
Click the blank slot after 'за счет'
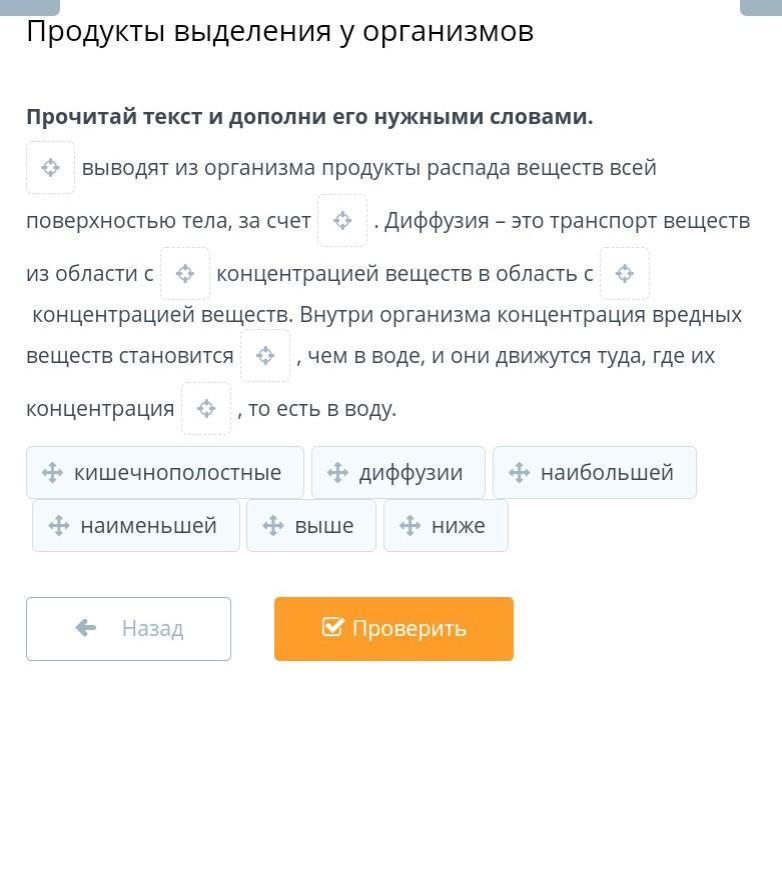[342, 220]
